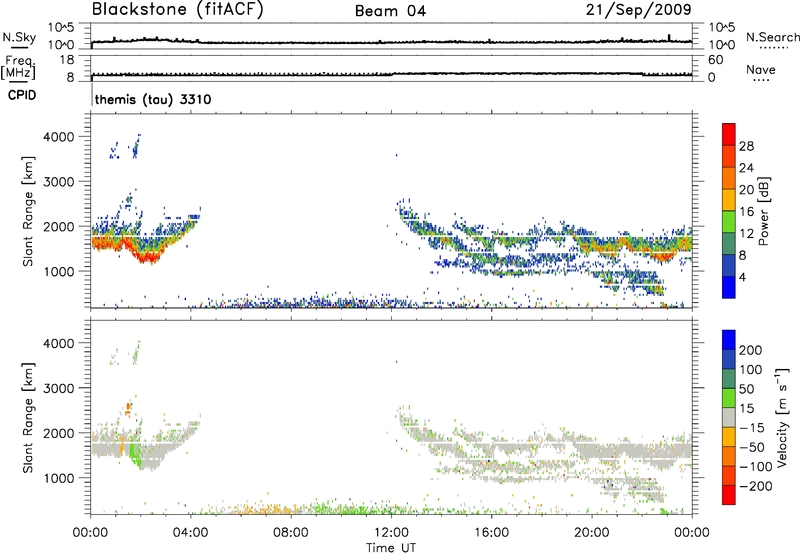
Task: Click the "3000" label on the velocity panel axis
Action: coord(59,388)
